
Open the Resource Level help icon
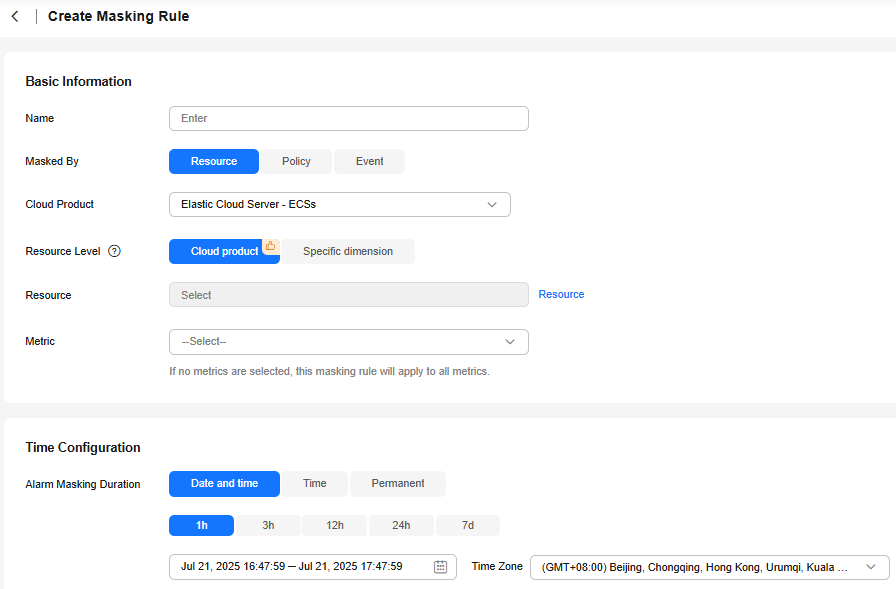tap(114, 251)
